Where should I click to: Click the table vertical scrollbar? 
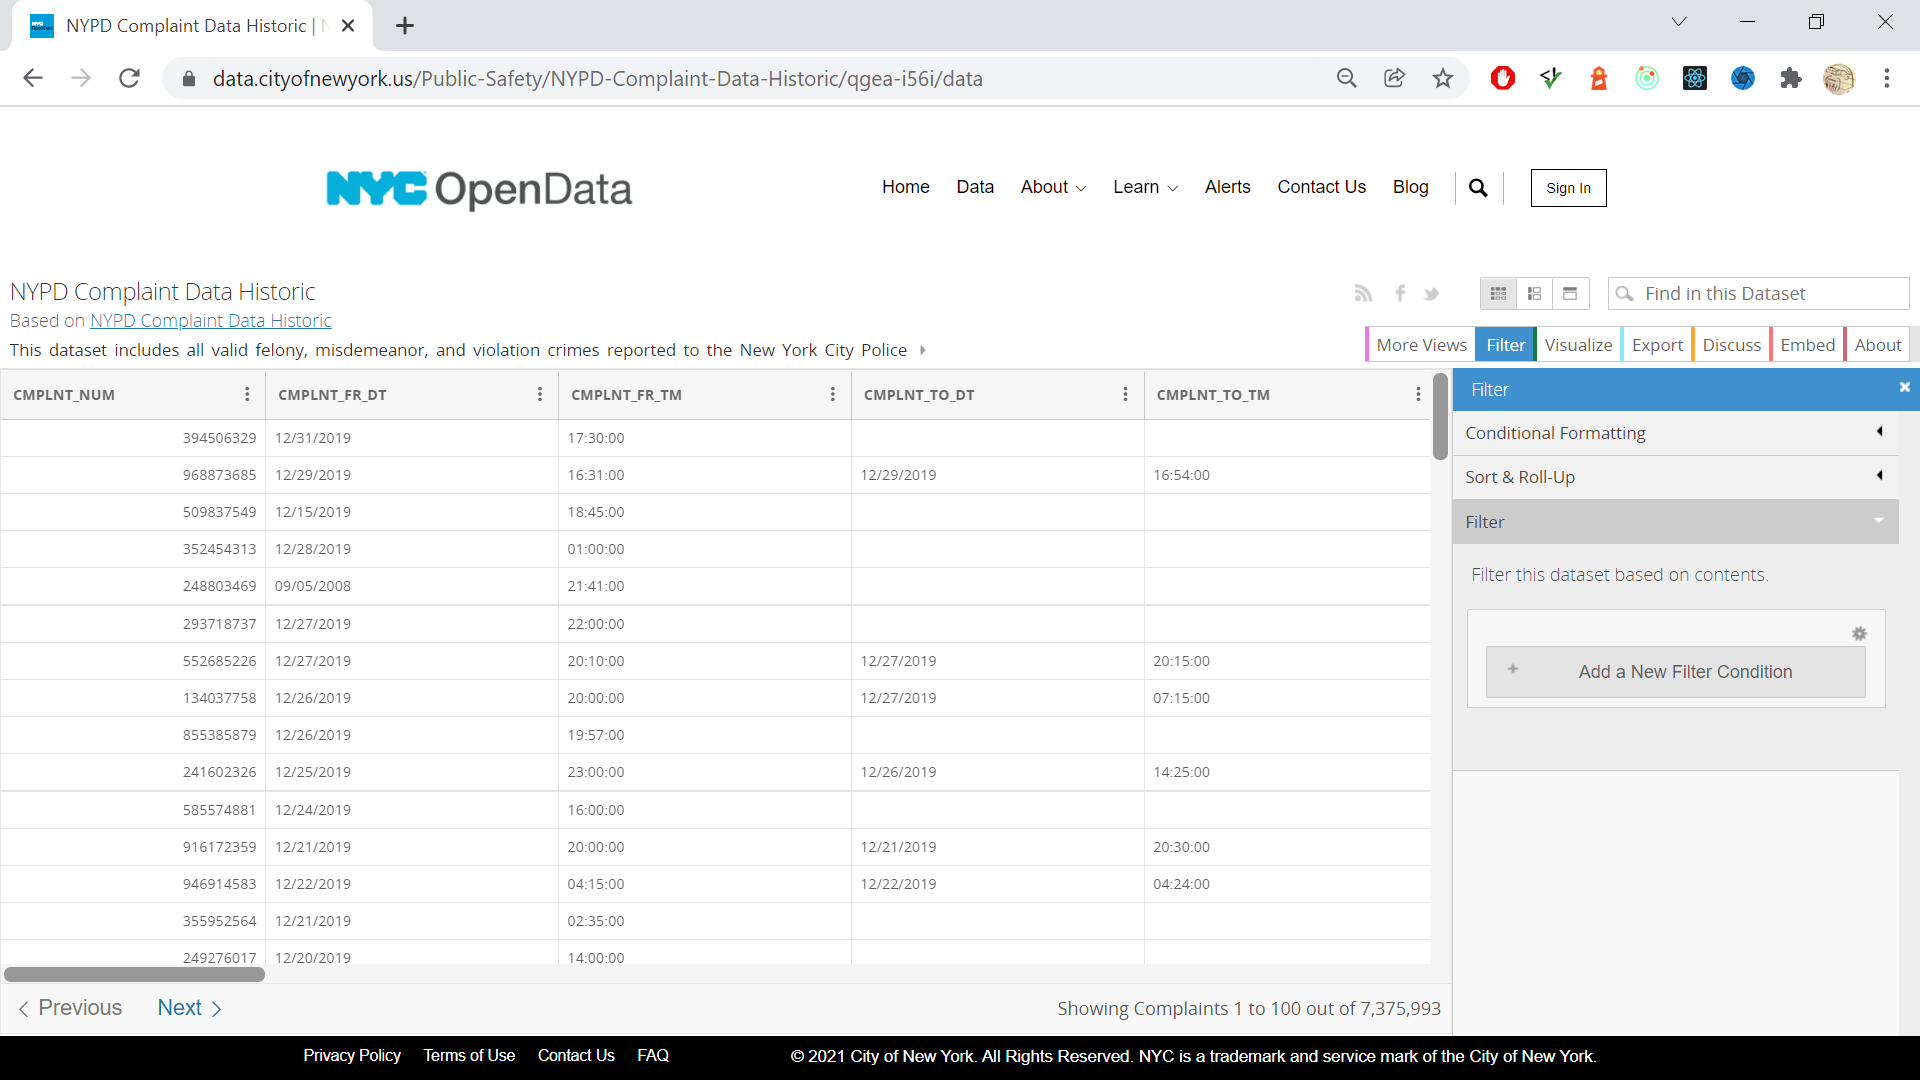tap(1440, 416)
